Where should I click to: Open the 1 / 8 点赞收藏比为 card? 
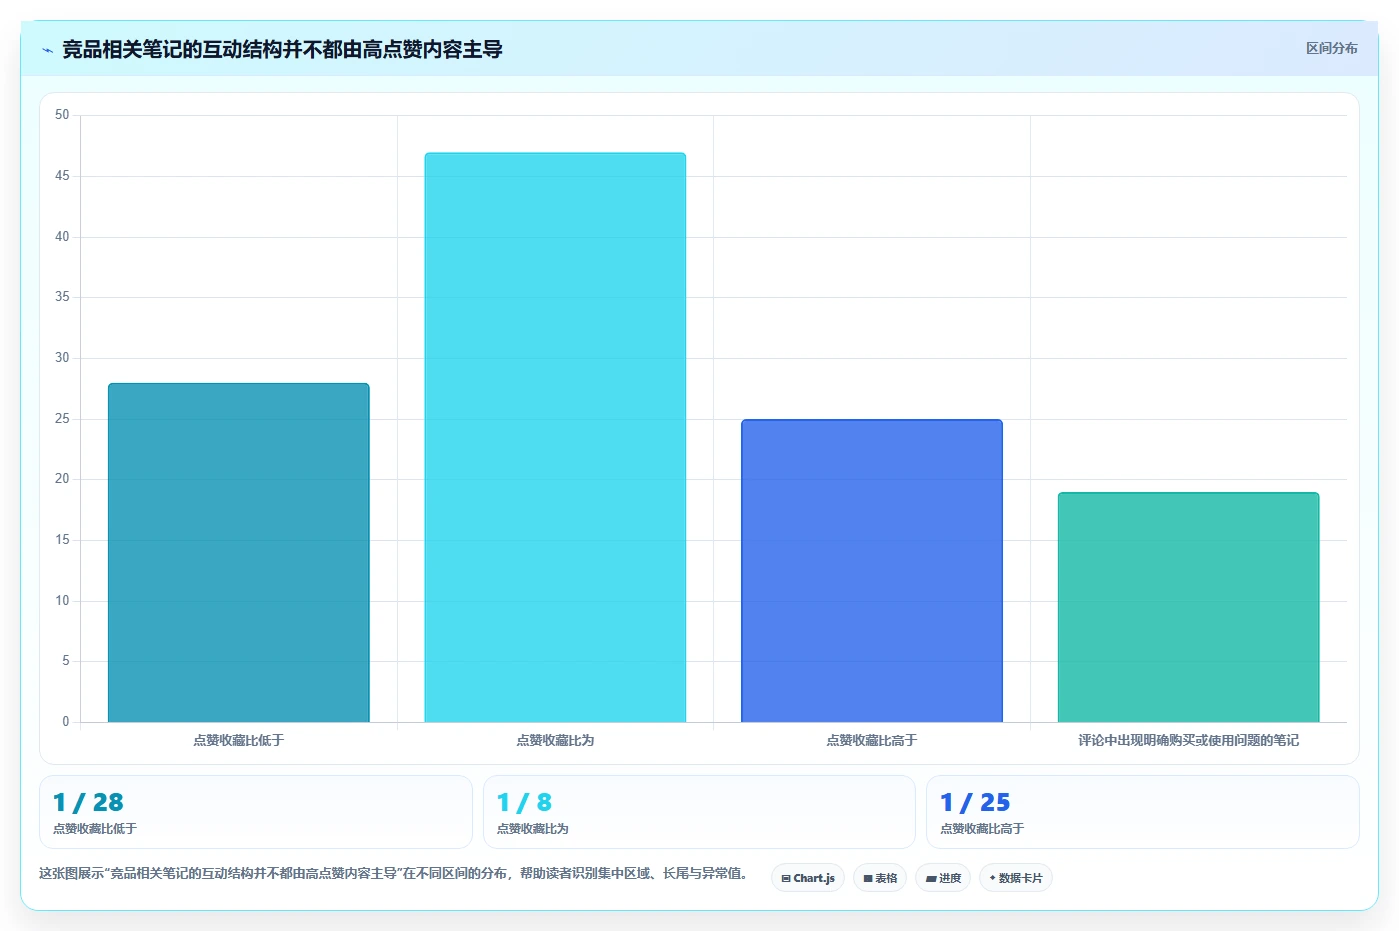699,812
